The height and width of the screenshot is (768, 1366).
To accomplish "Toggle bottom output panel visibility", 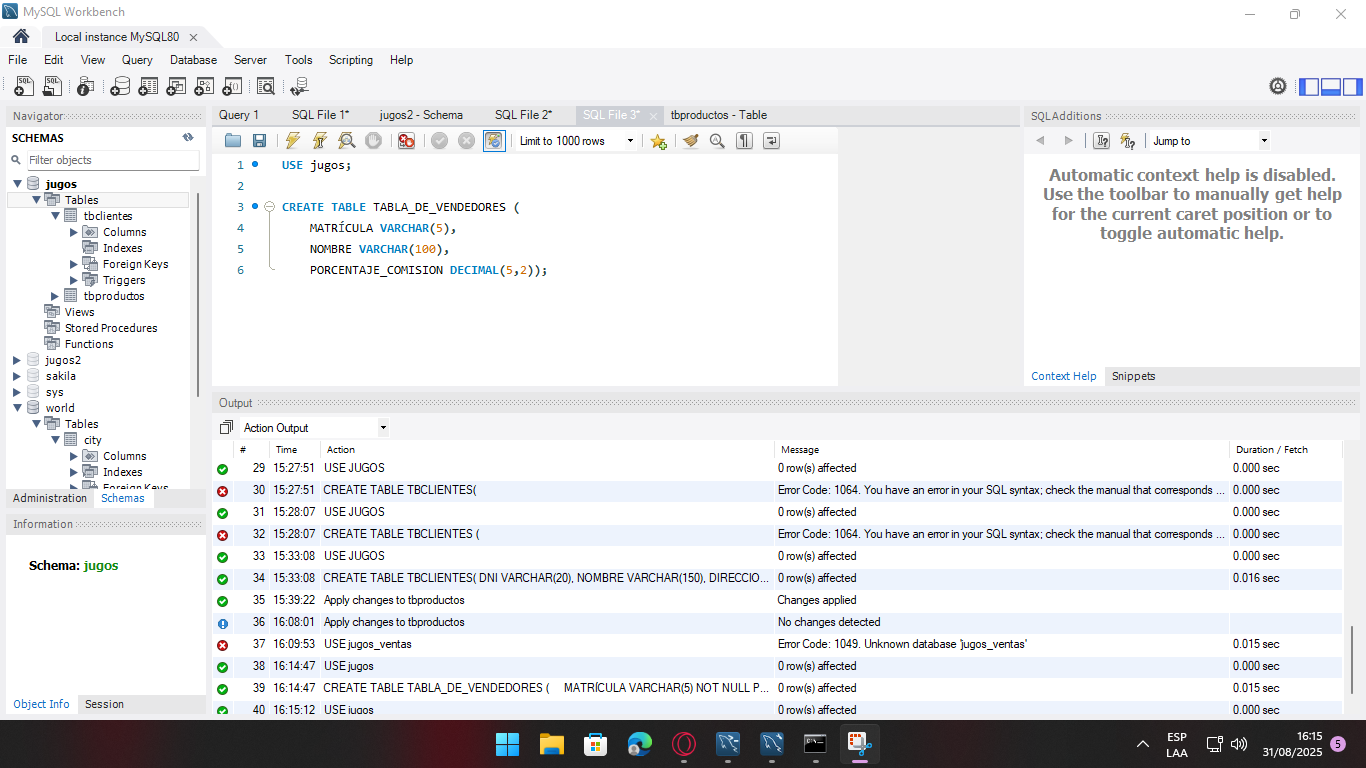I will 1331,86.
